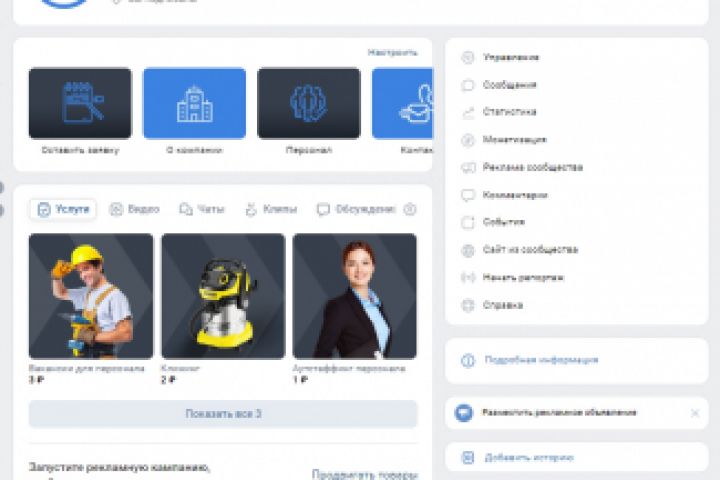This screenshot has width=720, height=480.
Task: Open the Подробная информация link
Action: tap(541, 360)
